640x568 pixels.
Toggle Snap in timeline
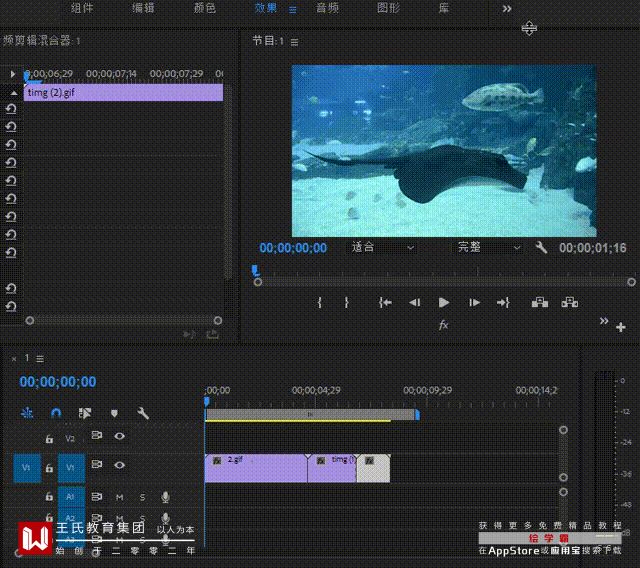(x=56, y=413)
